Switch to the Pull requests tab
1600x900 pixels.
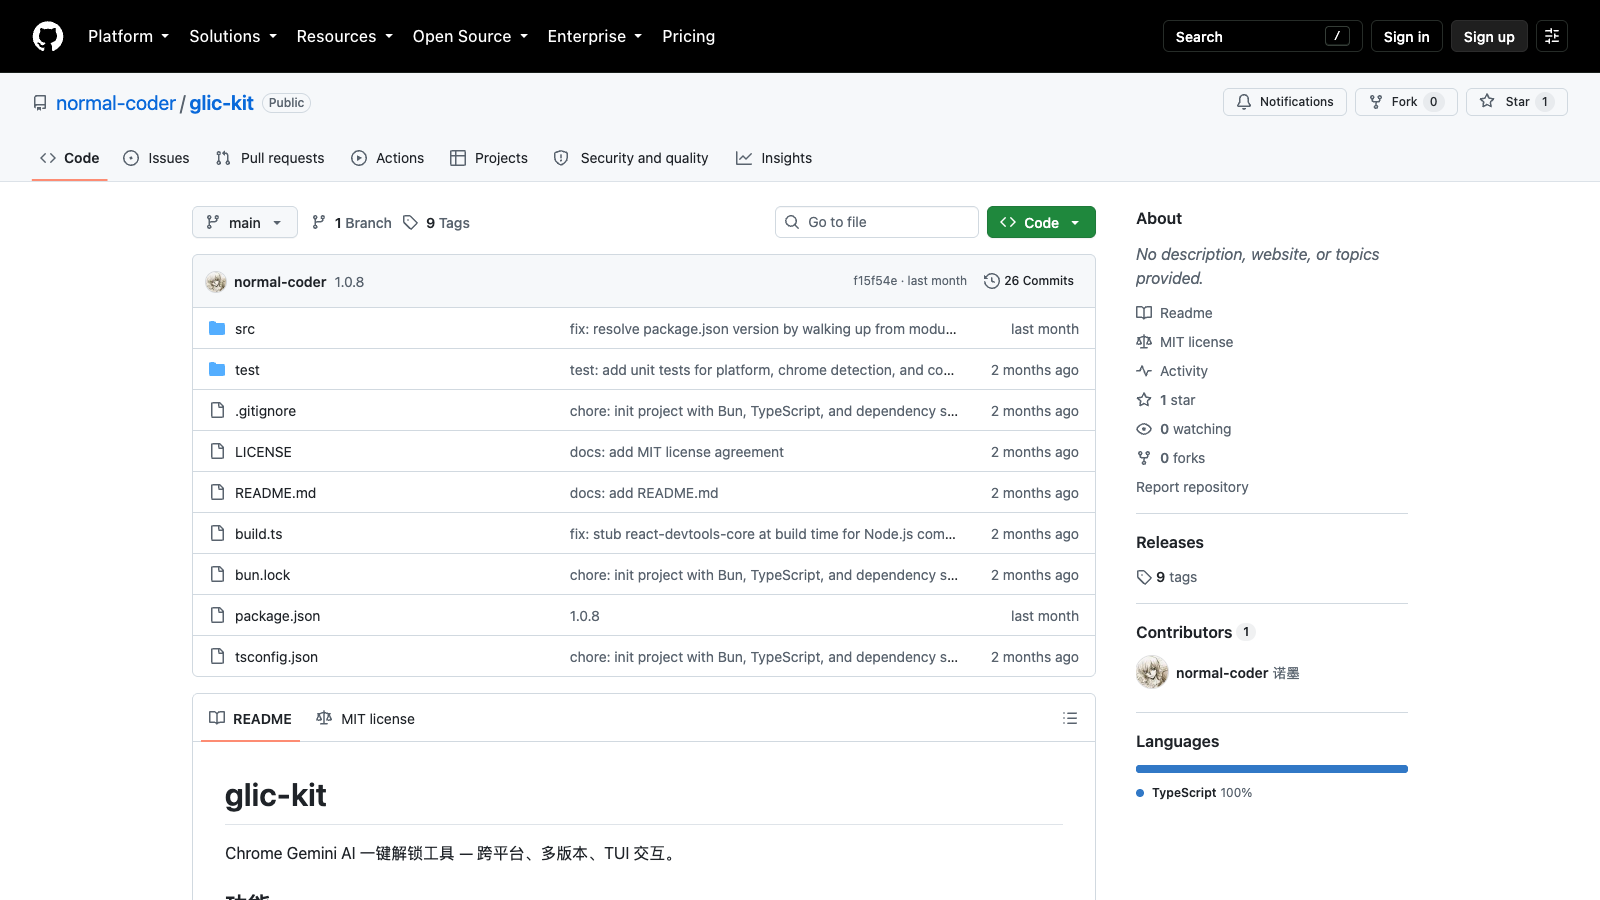point(270,158)
